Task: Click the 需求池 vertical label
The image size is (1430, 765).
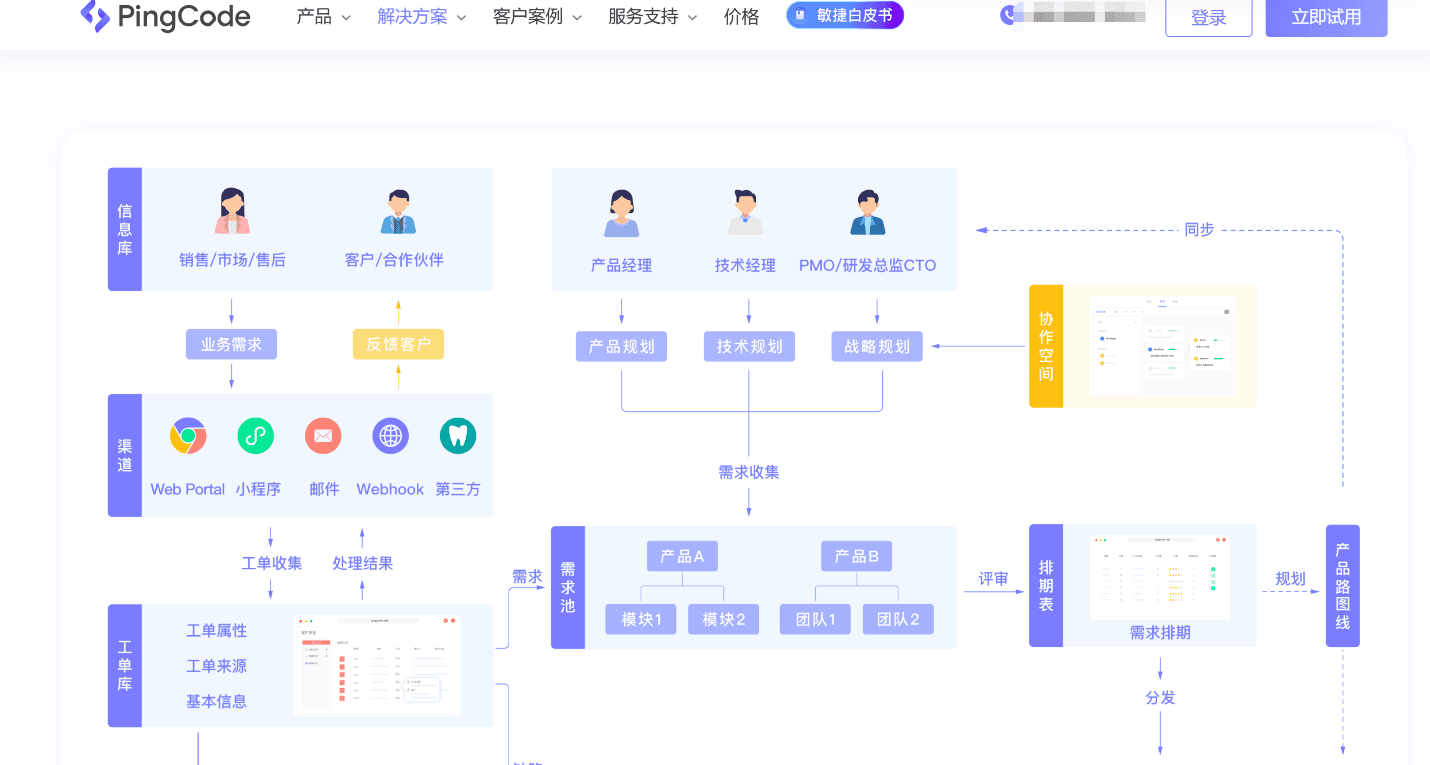Action: 568,587
